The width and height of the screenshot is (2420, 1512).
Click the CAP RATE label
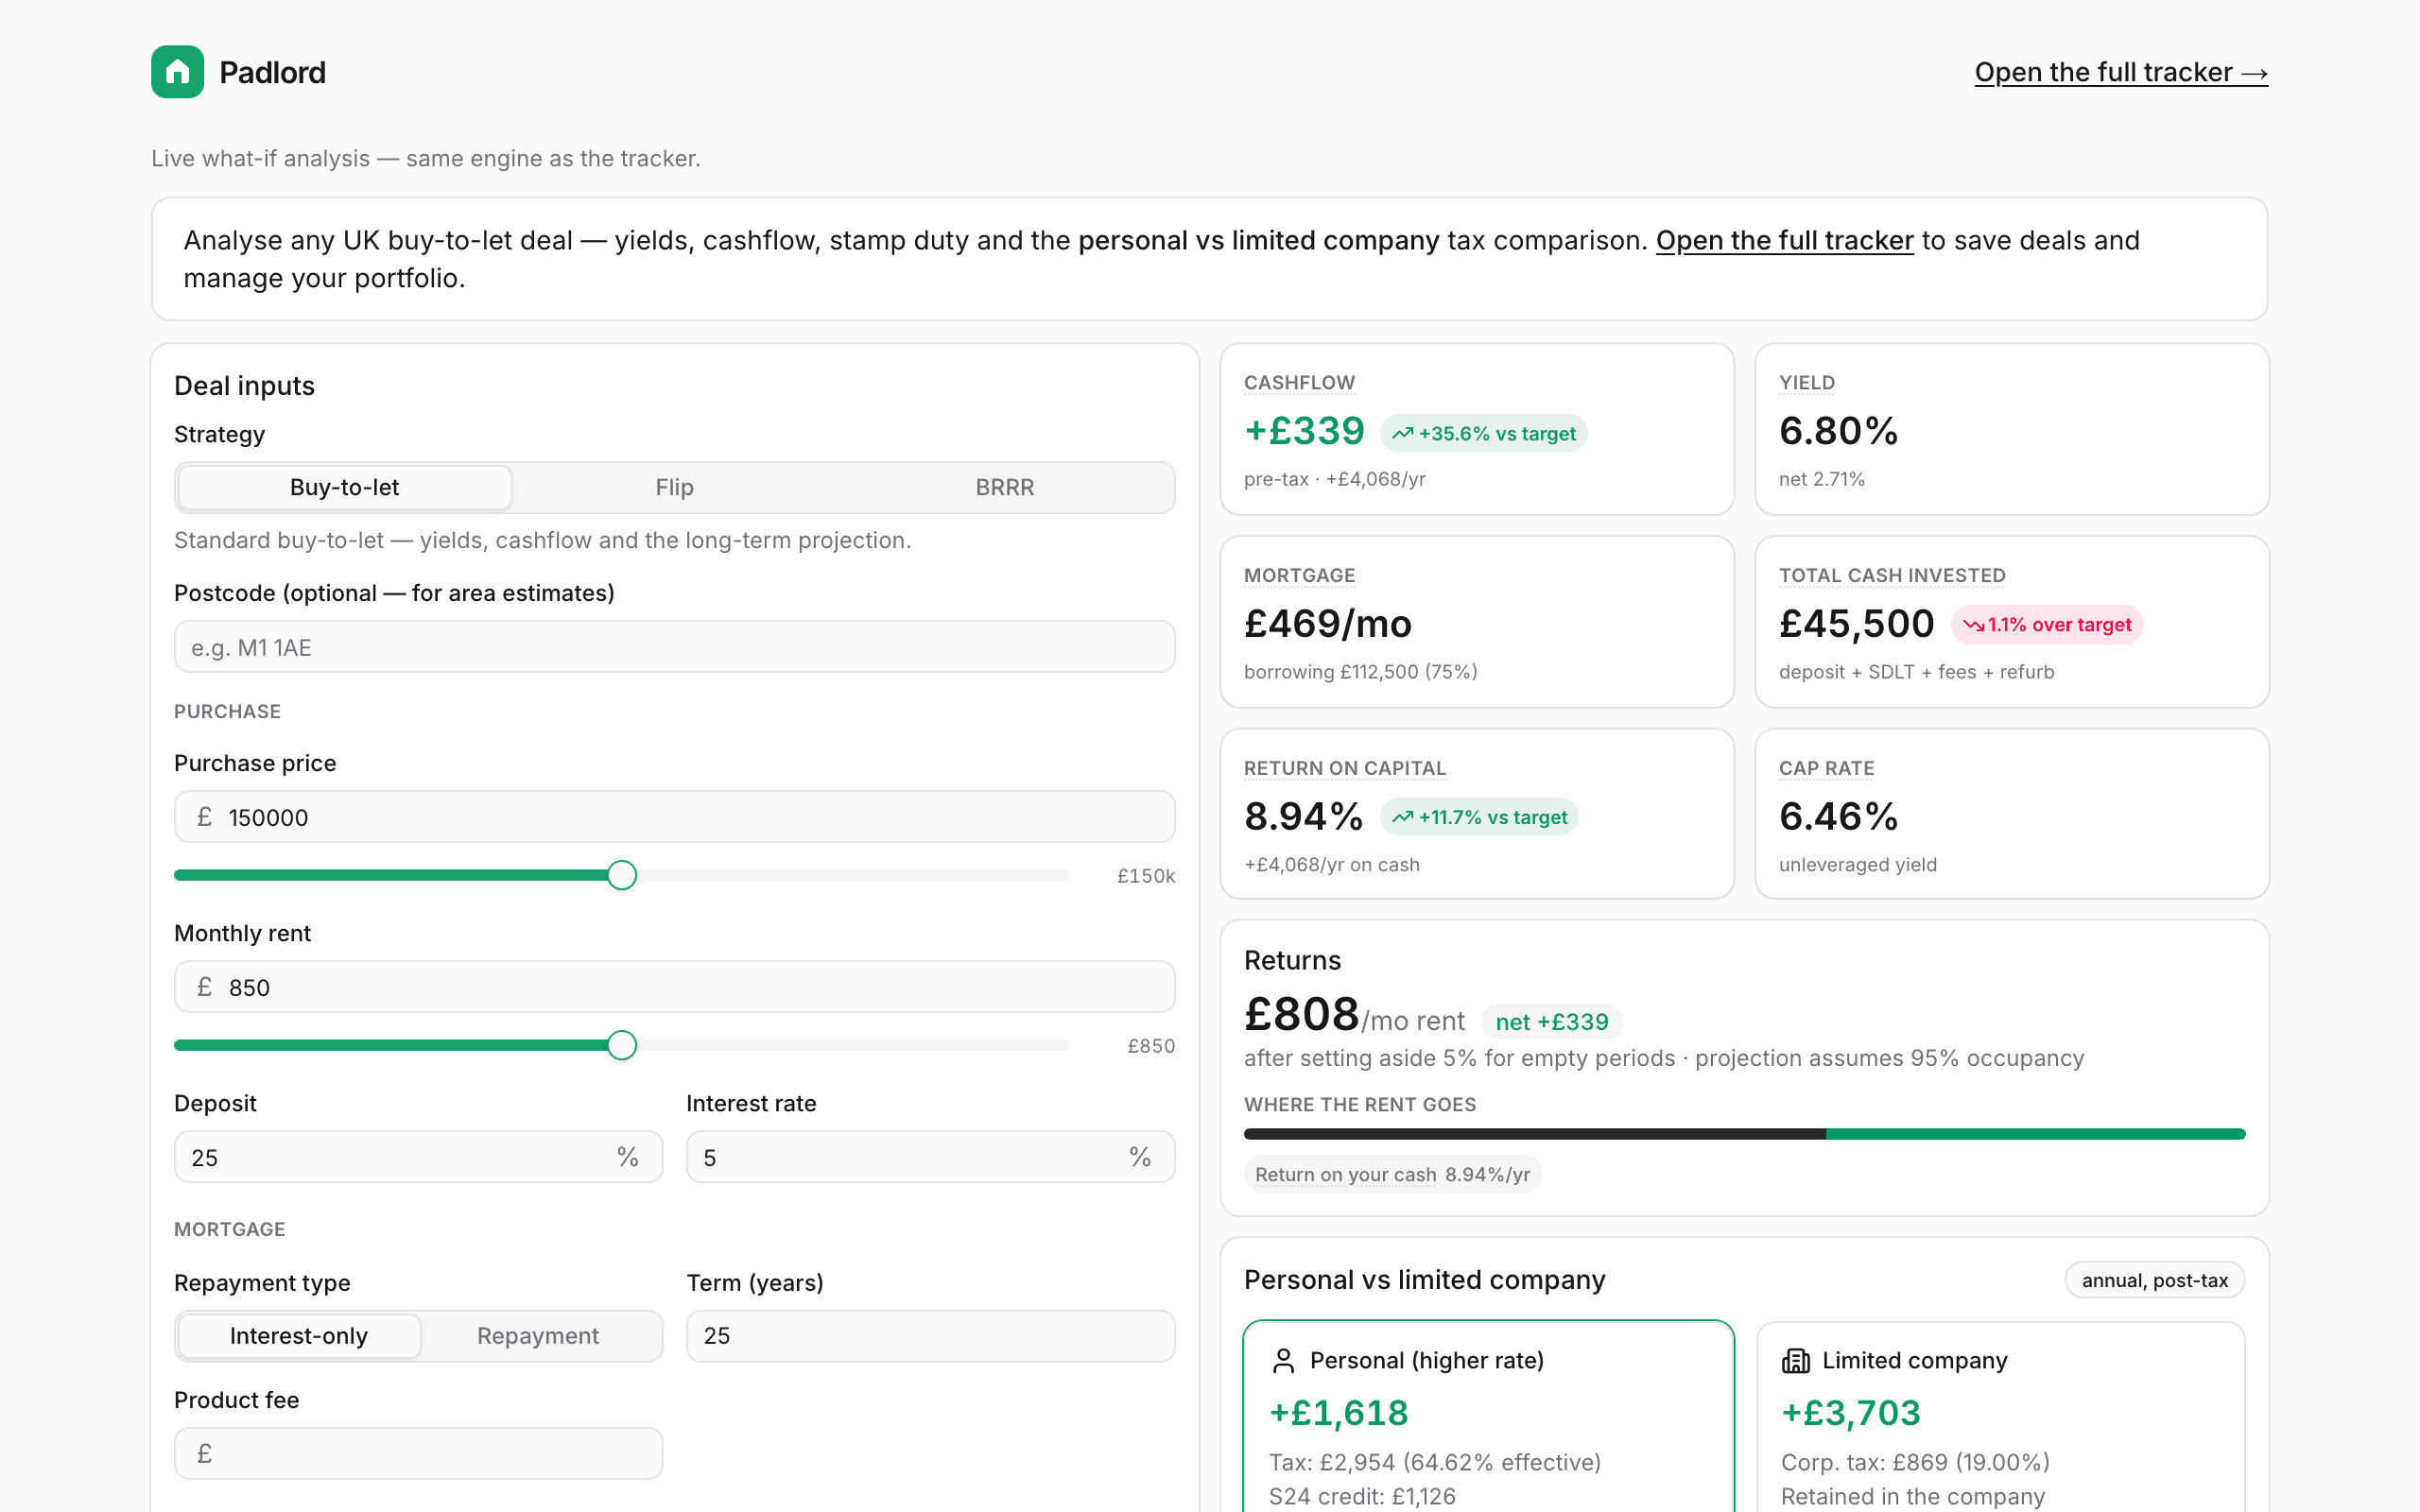(1827, 768)
